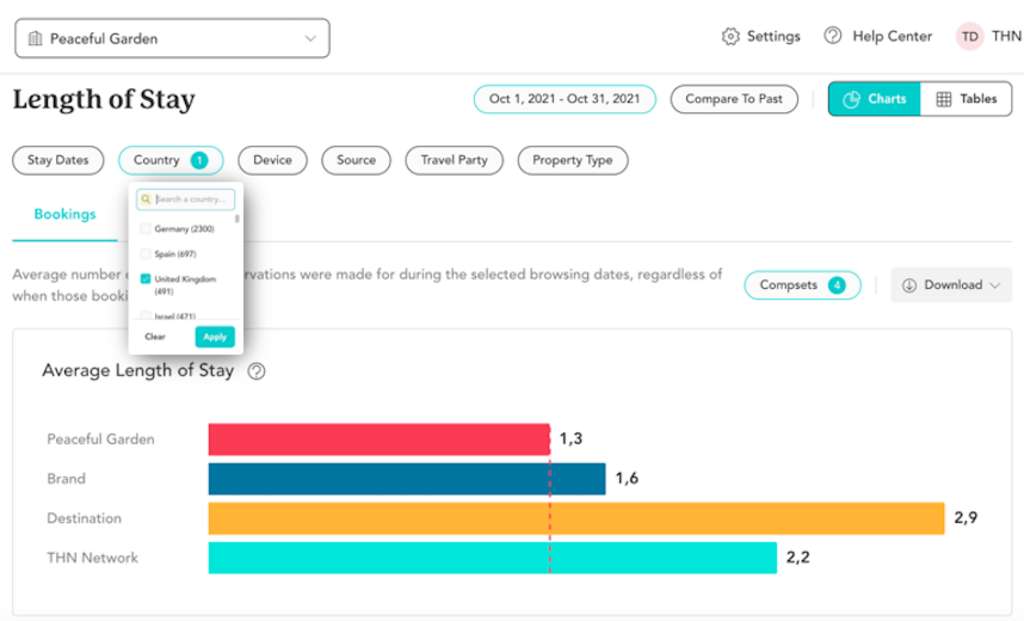Click Compare To Past

coord(734,99)
